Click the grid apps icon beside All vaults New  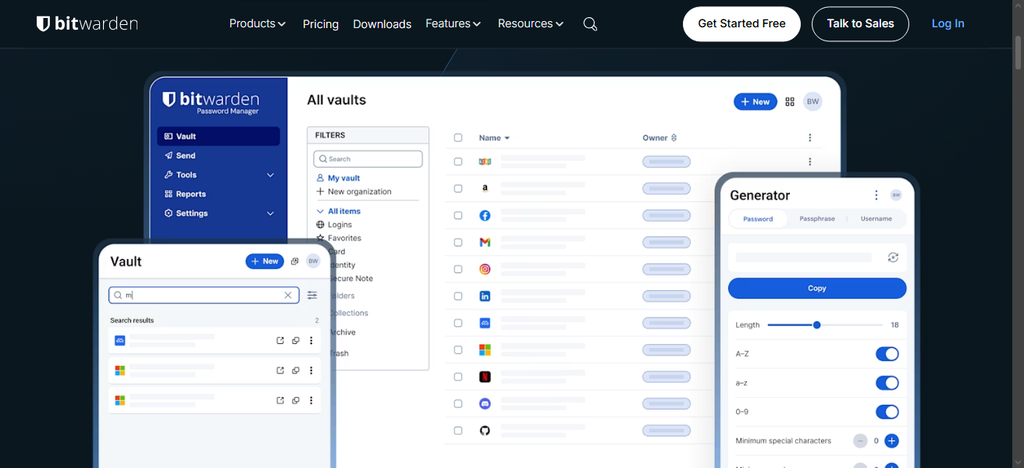(x=790, y=102)
